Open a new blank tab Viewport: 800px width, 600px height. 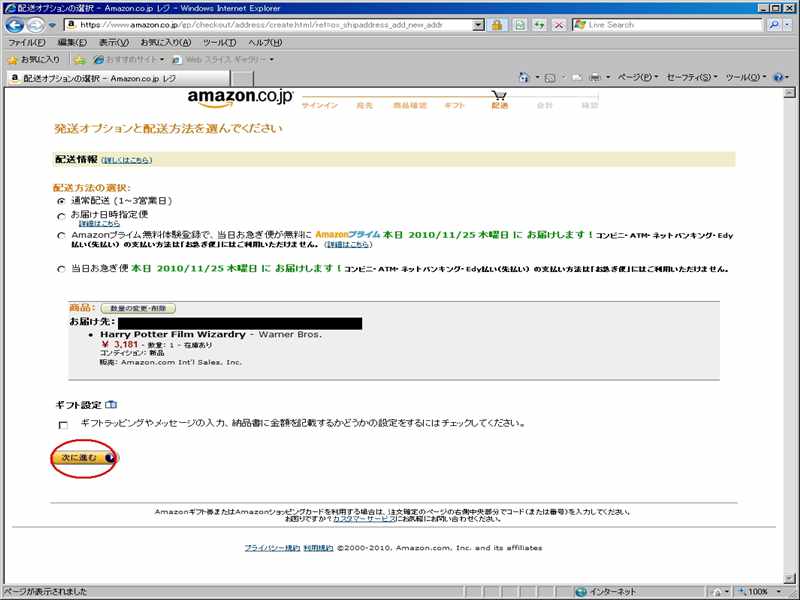[x=242, y=79]
